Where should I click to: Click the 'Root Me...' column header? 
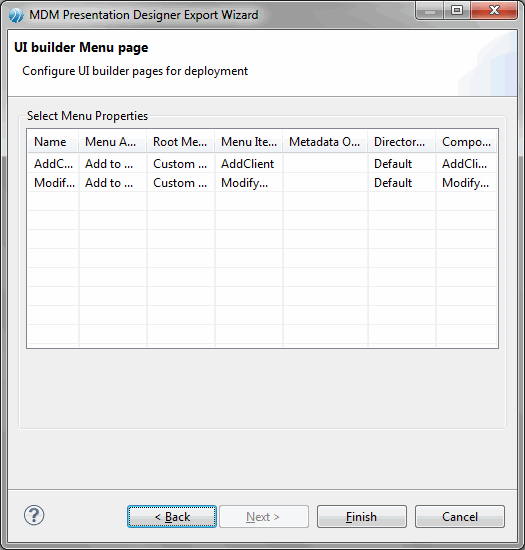(181, 142)
